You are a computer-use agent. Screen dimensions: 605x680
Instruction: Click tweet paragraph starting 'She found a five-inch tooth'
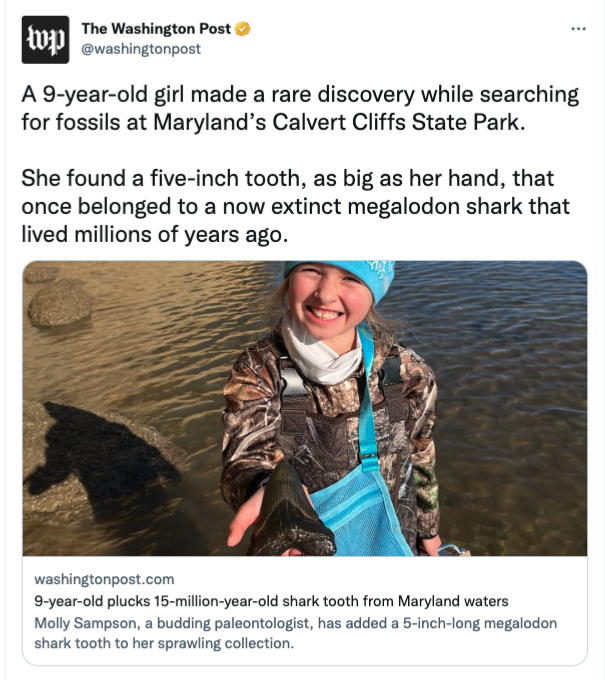[x=295, y=206]
